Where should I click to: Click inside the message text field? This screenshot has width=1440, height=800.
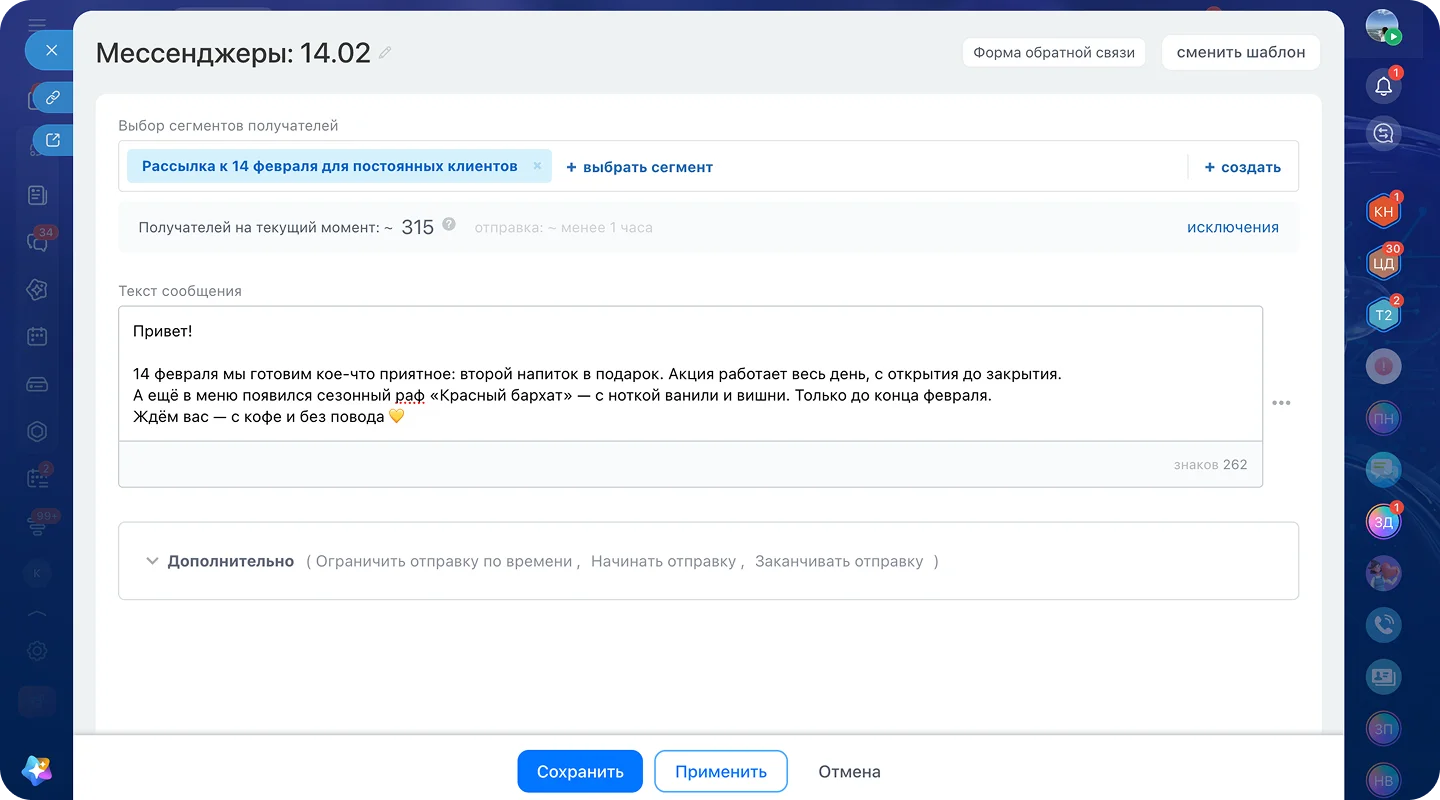pos(690,374)
